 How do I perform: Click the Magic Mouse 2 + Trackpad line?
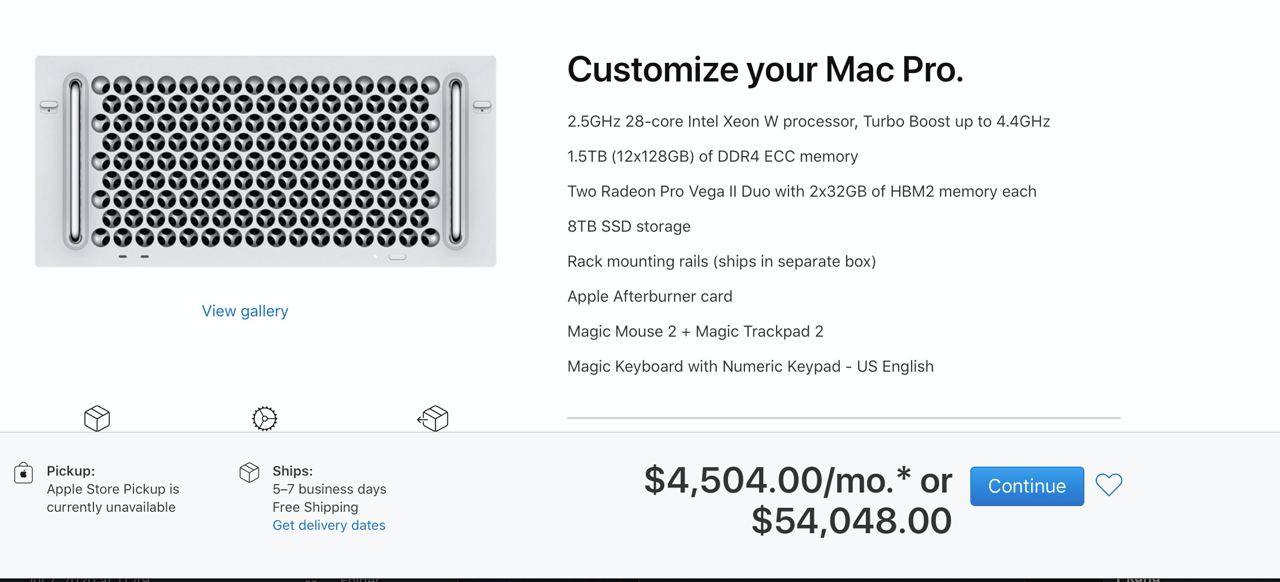[x=695, y=331]
